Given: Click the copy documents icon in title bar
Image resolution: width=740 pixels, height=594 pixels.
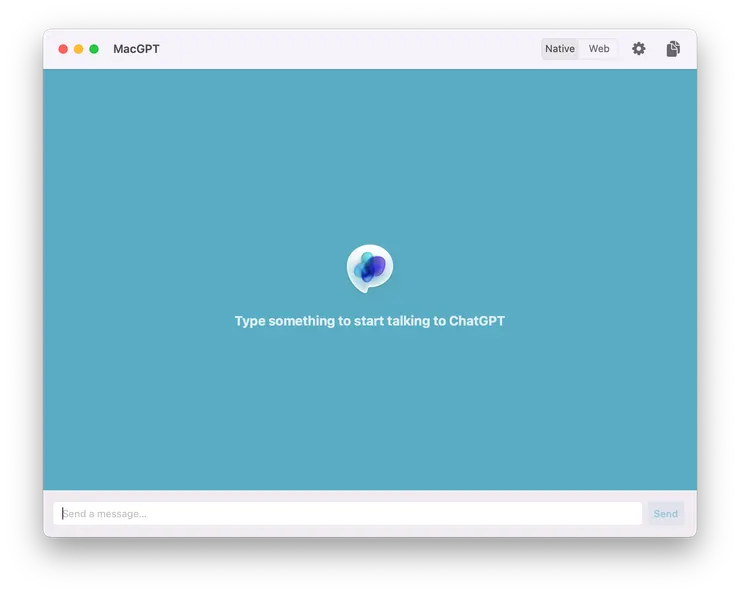Looking at the screenshot, I should coord(673,49).
